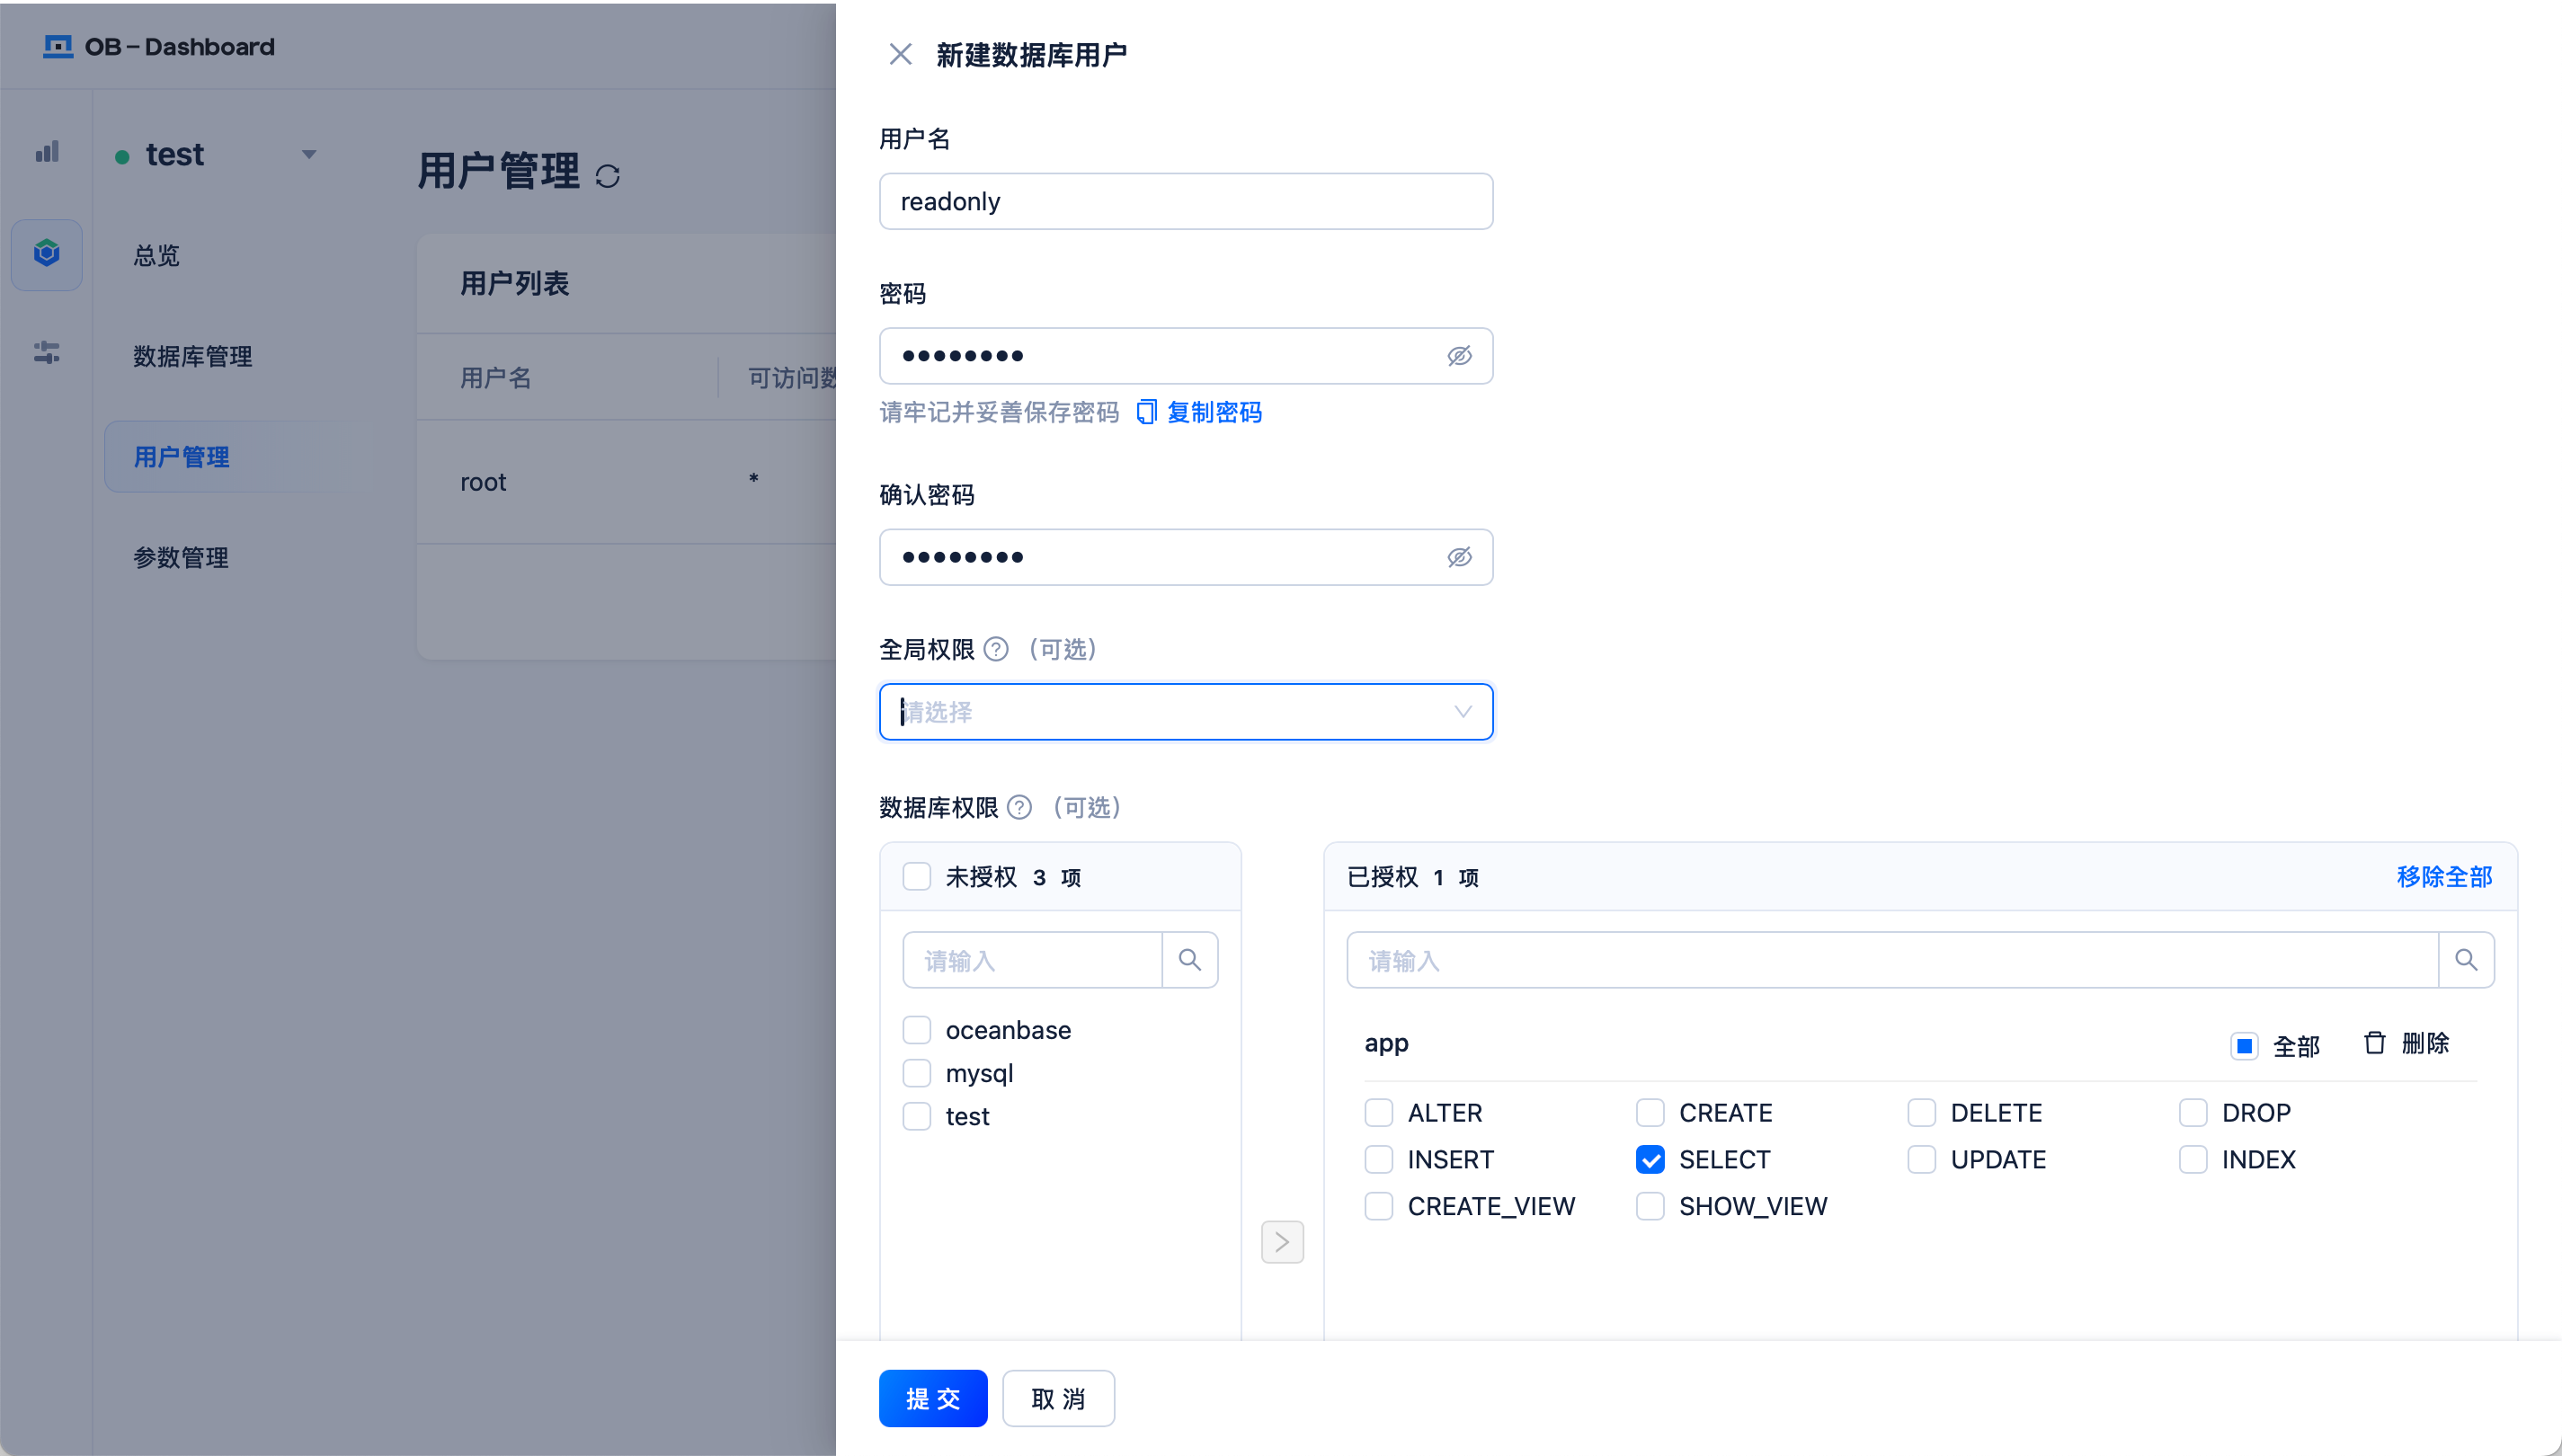Check the oceanbase database checkbox
Screen dimensions: 2562x1456
coord(917,1030)
